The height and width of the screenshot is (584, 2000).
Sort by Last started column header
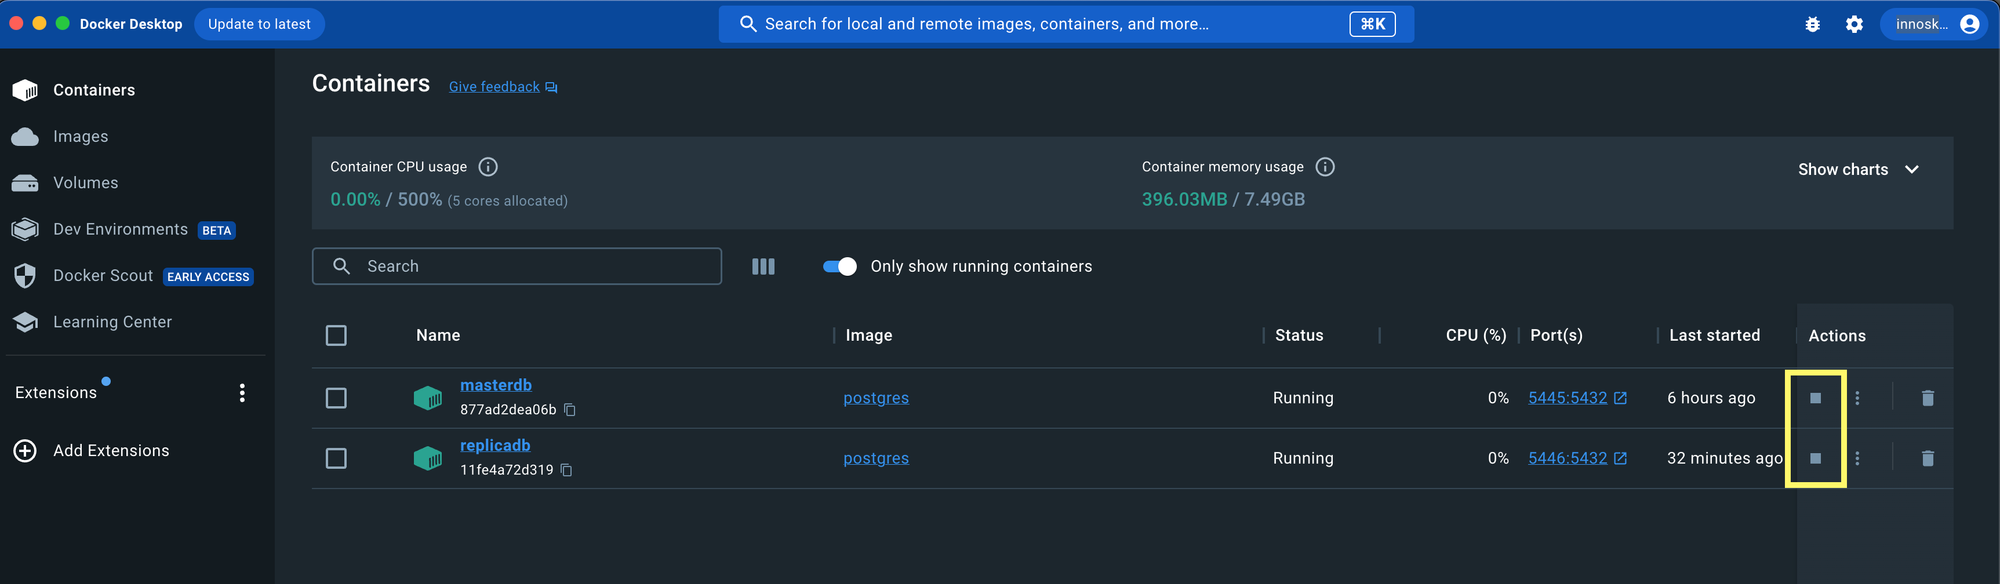click(1714, 335)
